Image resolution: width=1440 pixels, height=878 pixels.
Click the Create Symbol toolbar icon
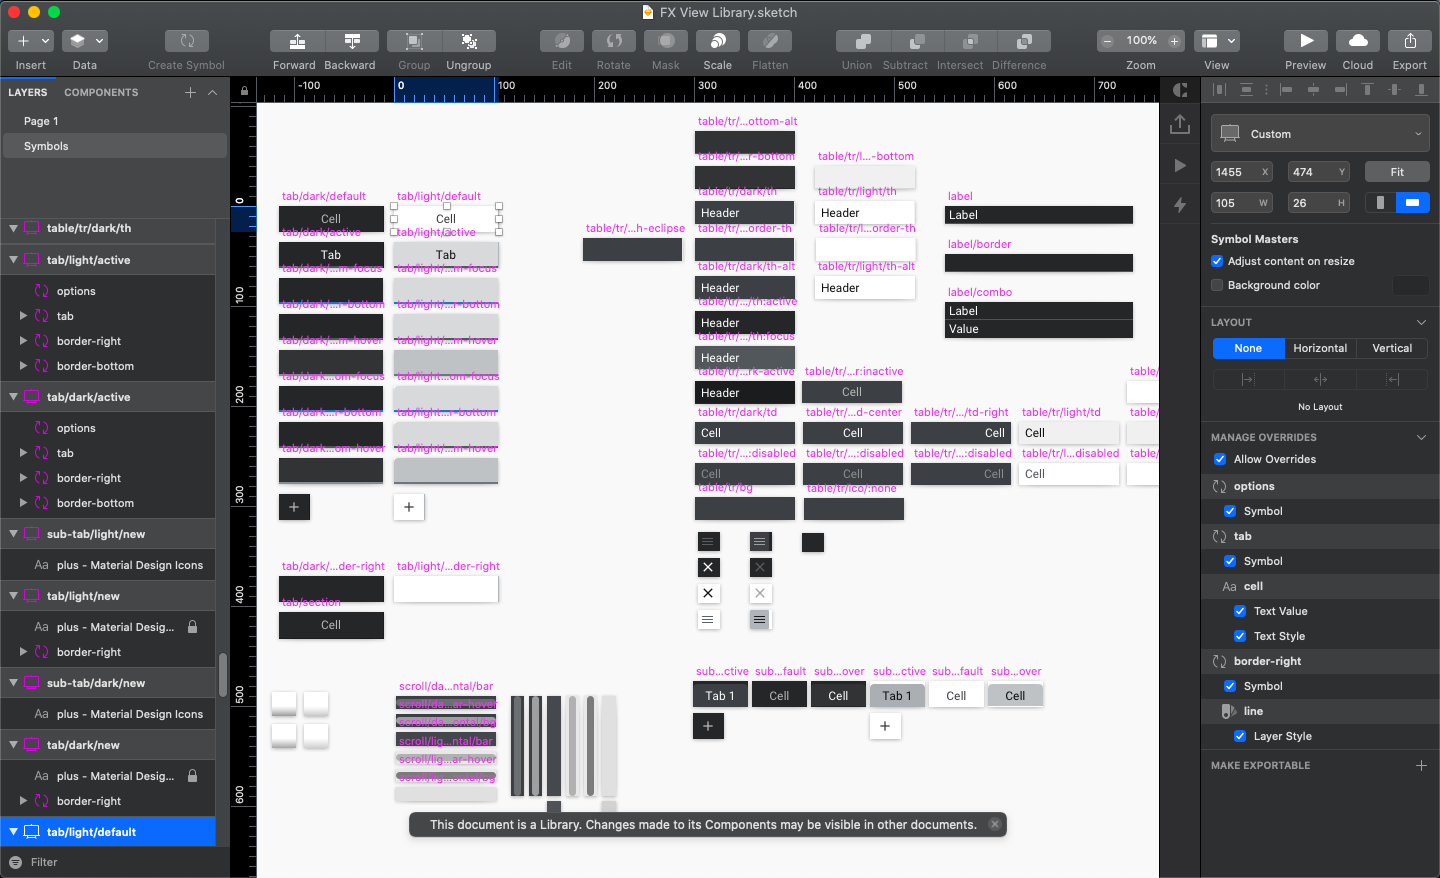(187, 41)
